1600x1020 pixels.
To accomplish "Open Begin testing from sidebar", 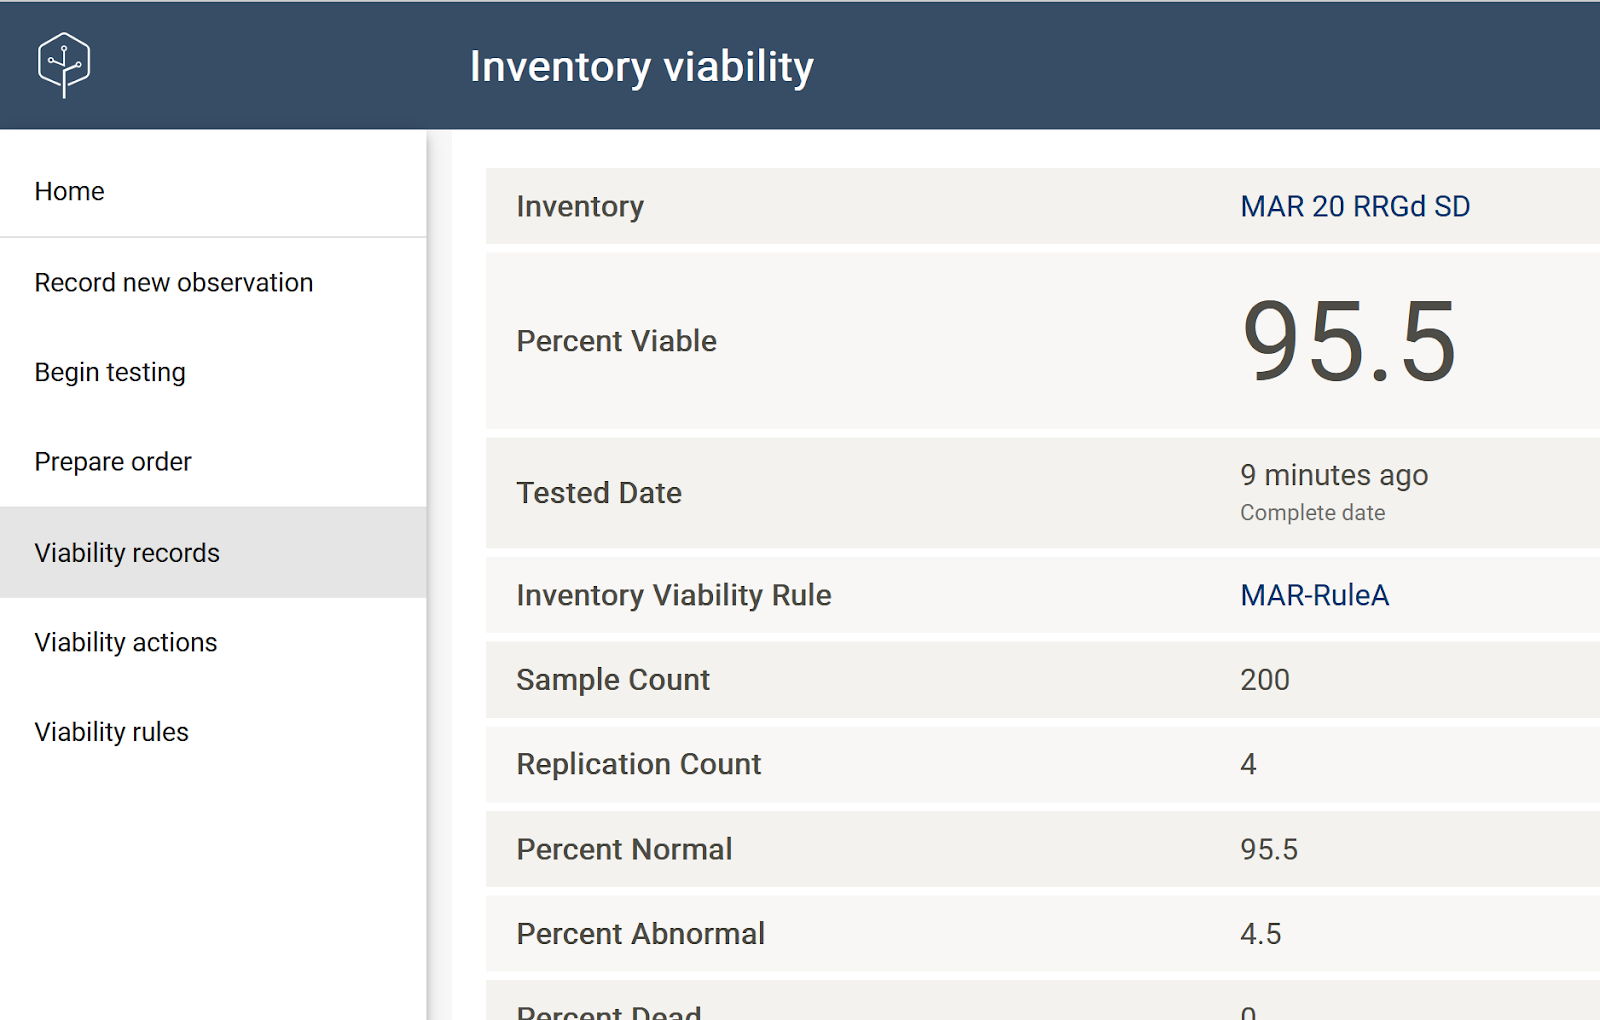I will coord(213,372).
